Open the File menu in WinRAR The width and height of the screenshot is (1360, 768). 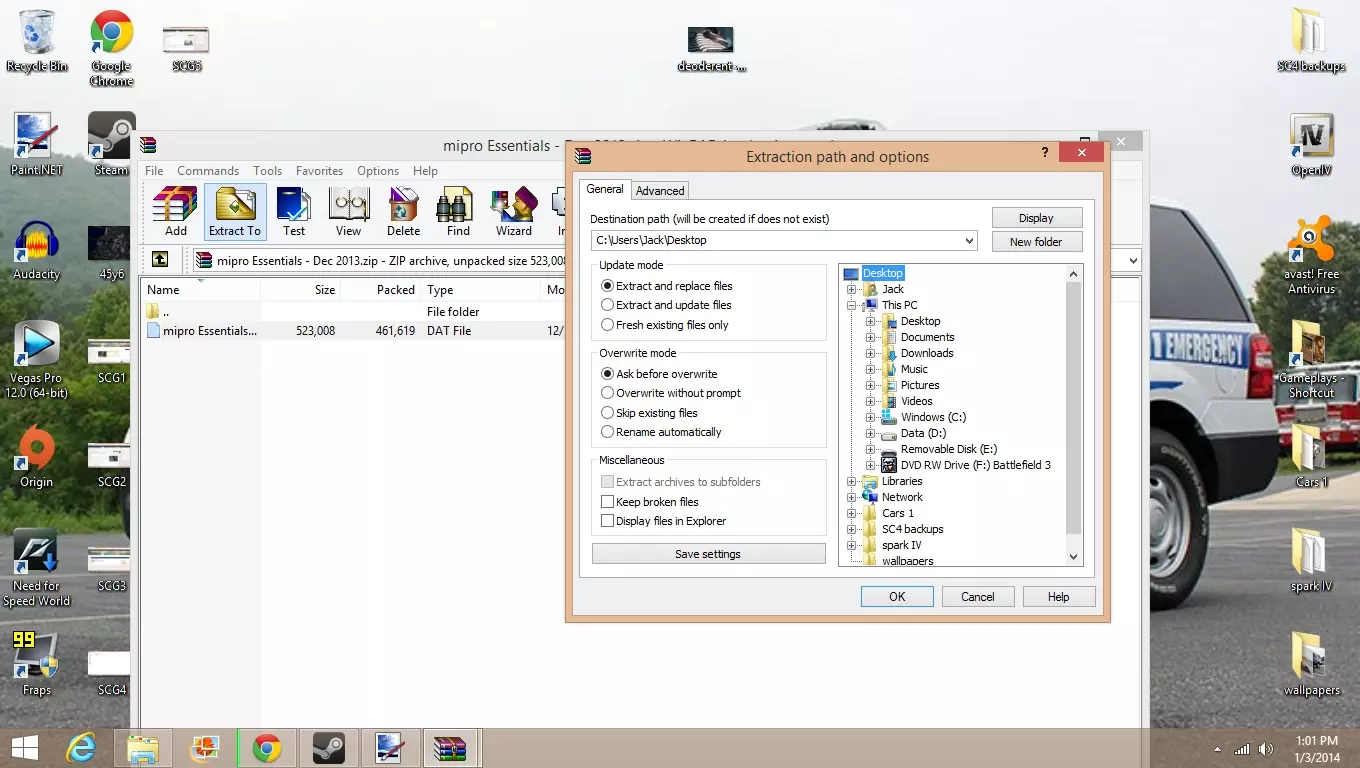coord(154,171)
